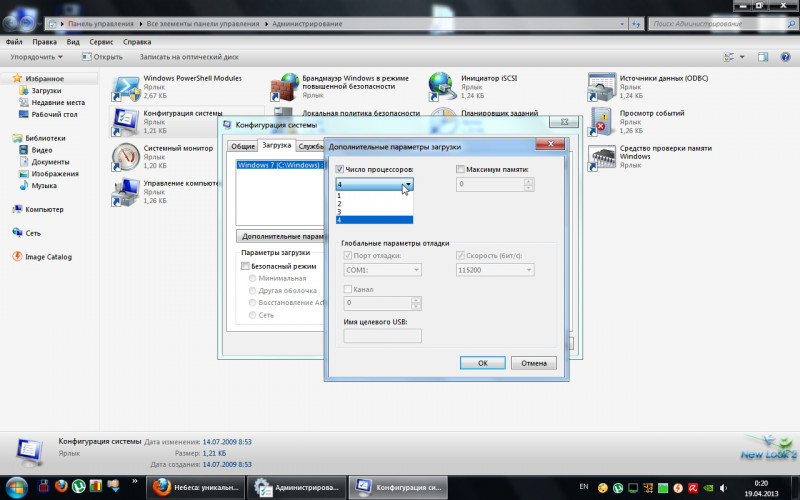Click the volume tray icon
Screen dimensions: 800x500
[x=723, y=488]
